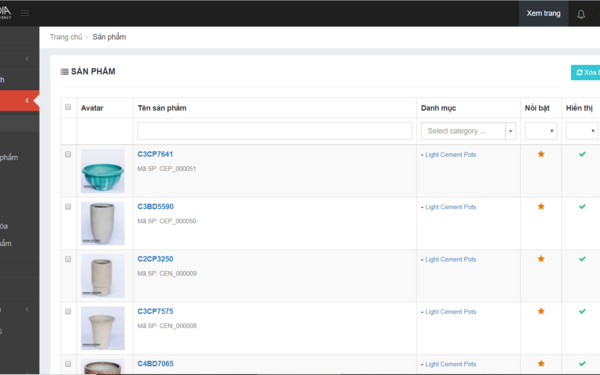Toggle the hamburger sidebar menu icon
This screenshot has height=375, width=600.
[25, 13]
